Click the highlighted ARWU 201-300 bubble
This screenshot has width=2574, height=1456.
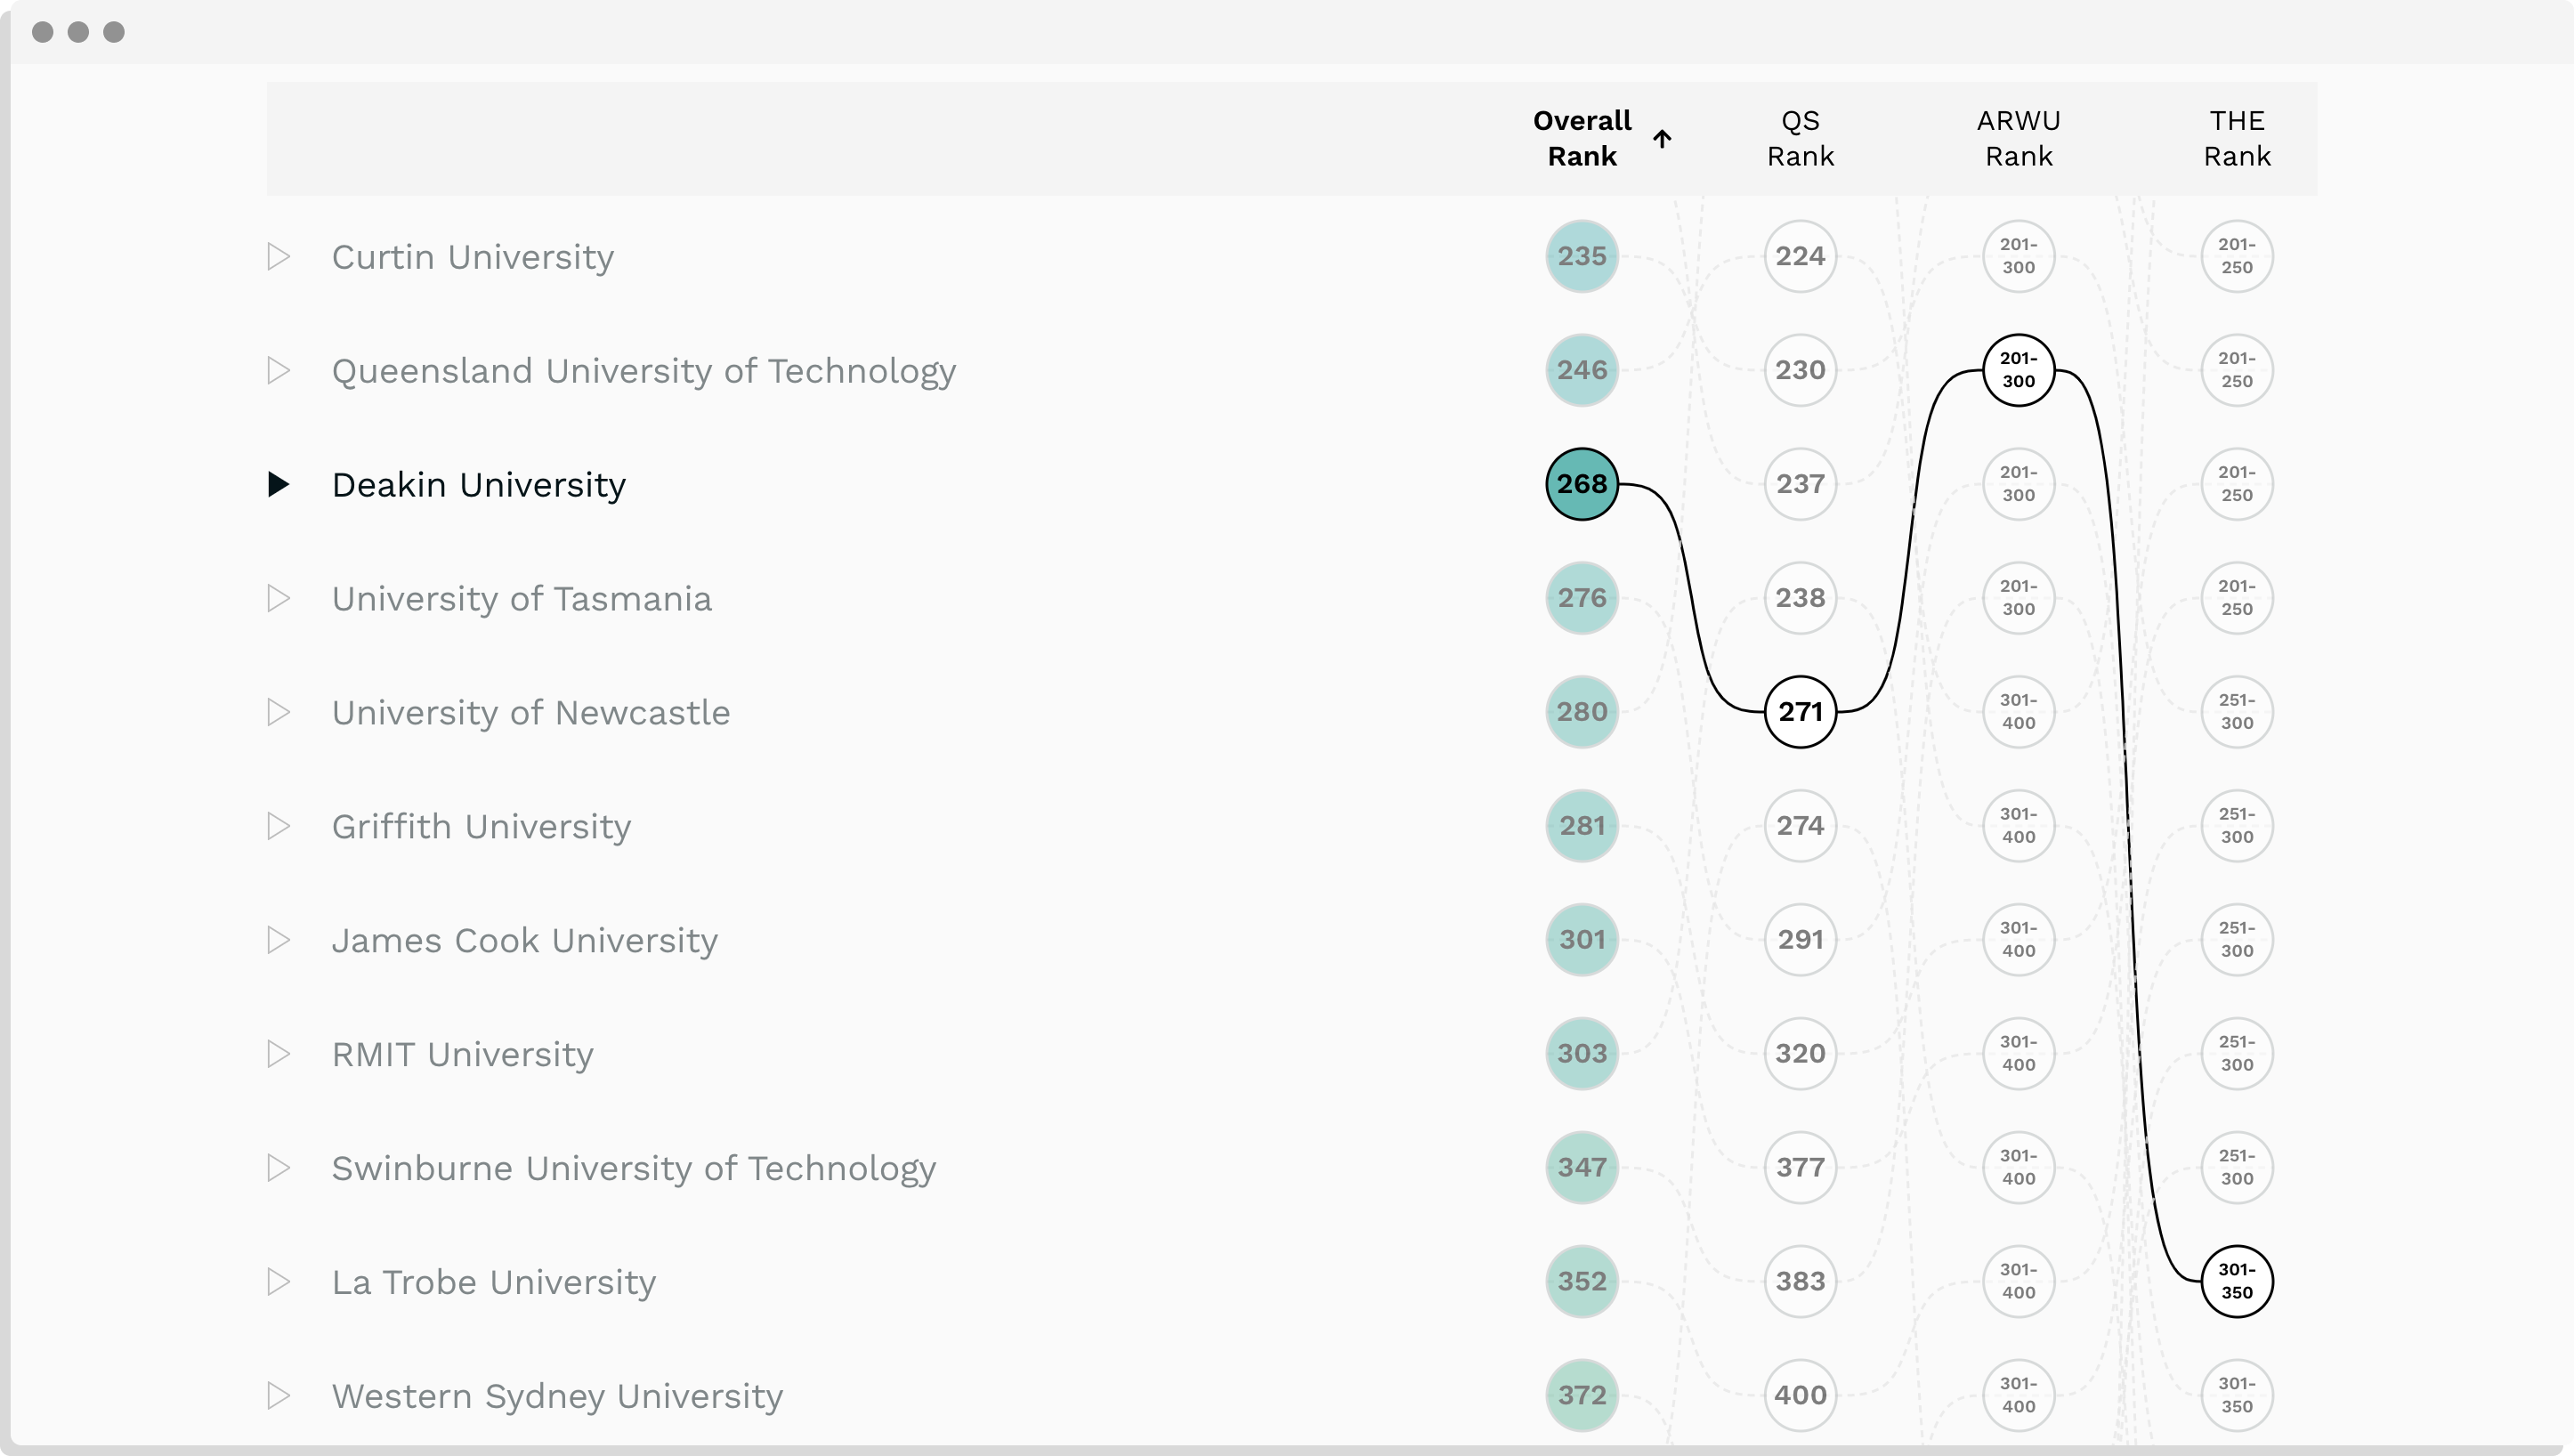pyautogui.click(x=2018, y=370)
